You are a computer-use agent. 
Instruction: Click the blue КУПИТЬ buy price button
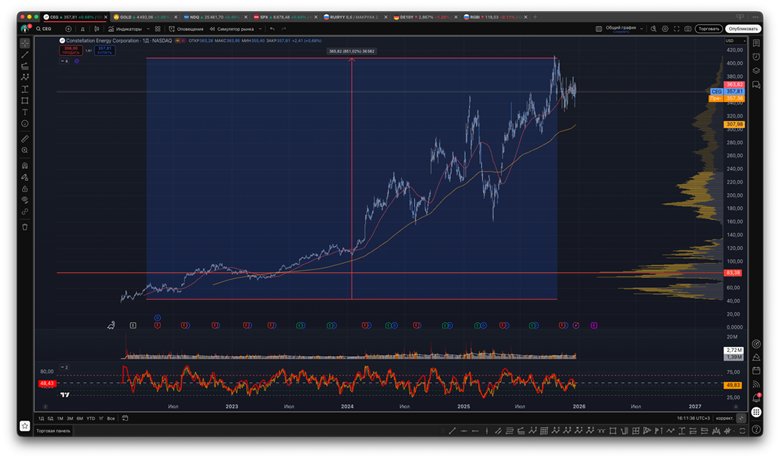pyautogui.click(x=104, y=50)
